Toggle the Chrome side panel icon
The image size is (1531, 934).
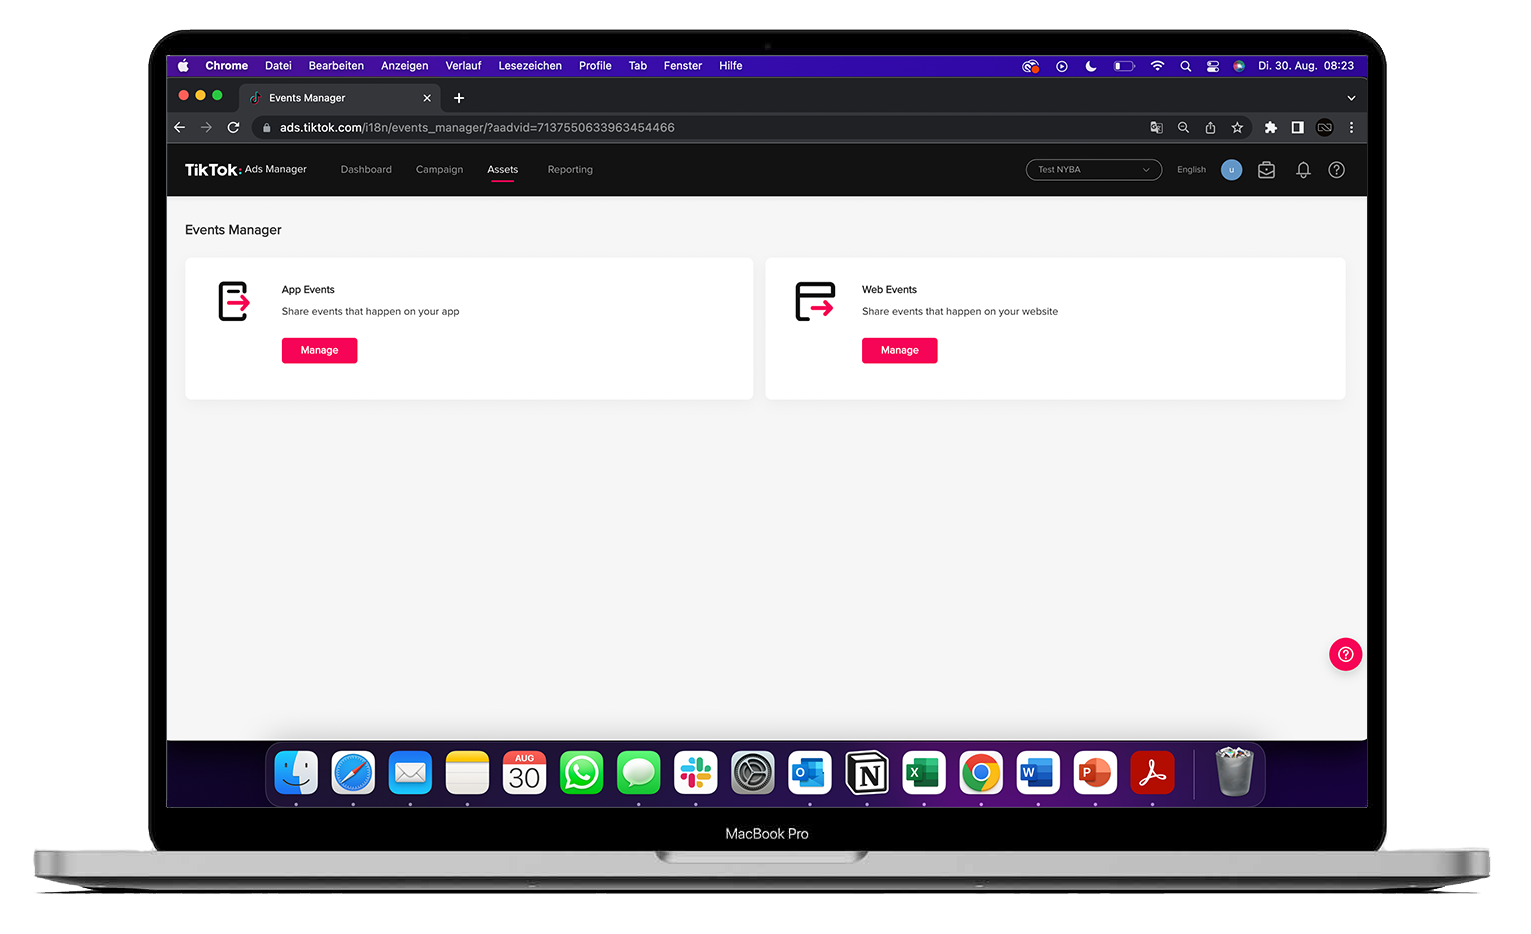1297,127
